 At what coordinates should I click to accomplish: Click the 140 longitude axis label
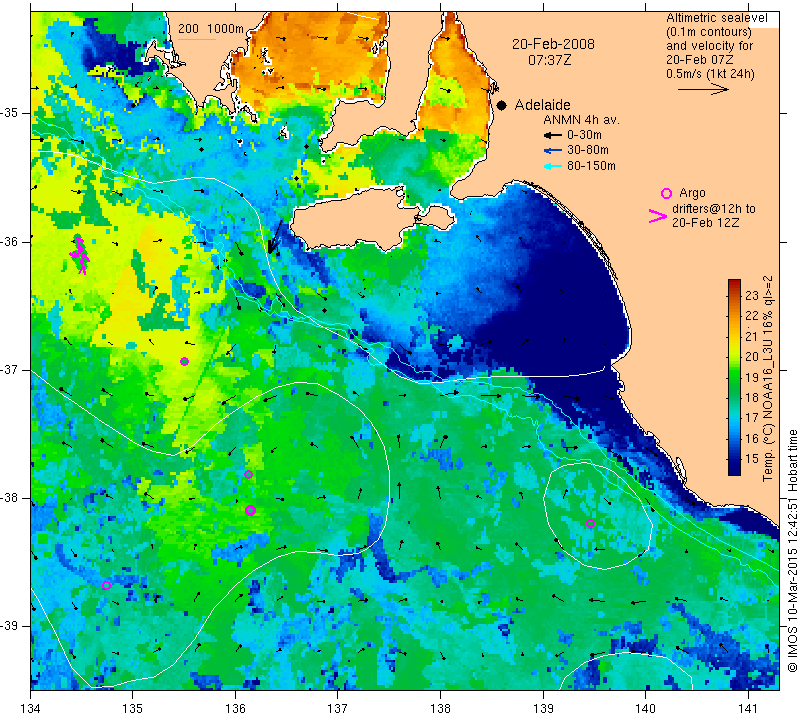tap(645, 709)
